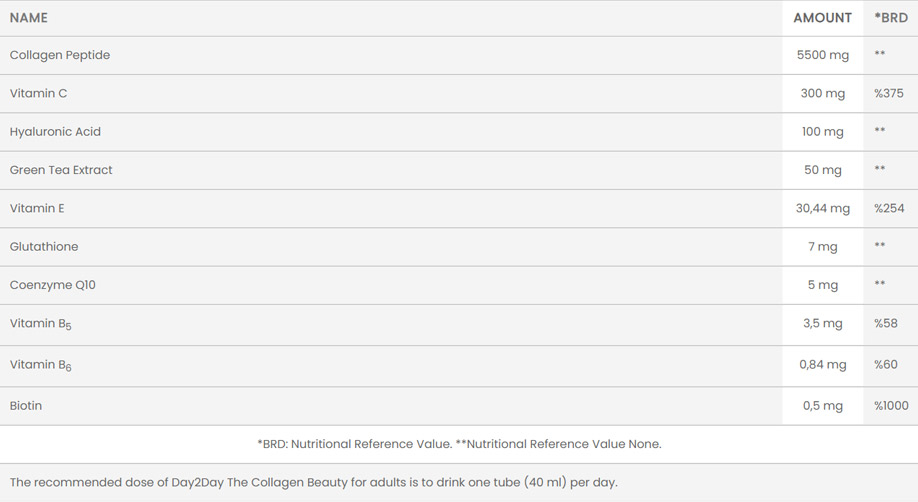Select the Collagen Peptide row label
Viewport: 918px width, 502px height.
coord(60,55)
